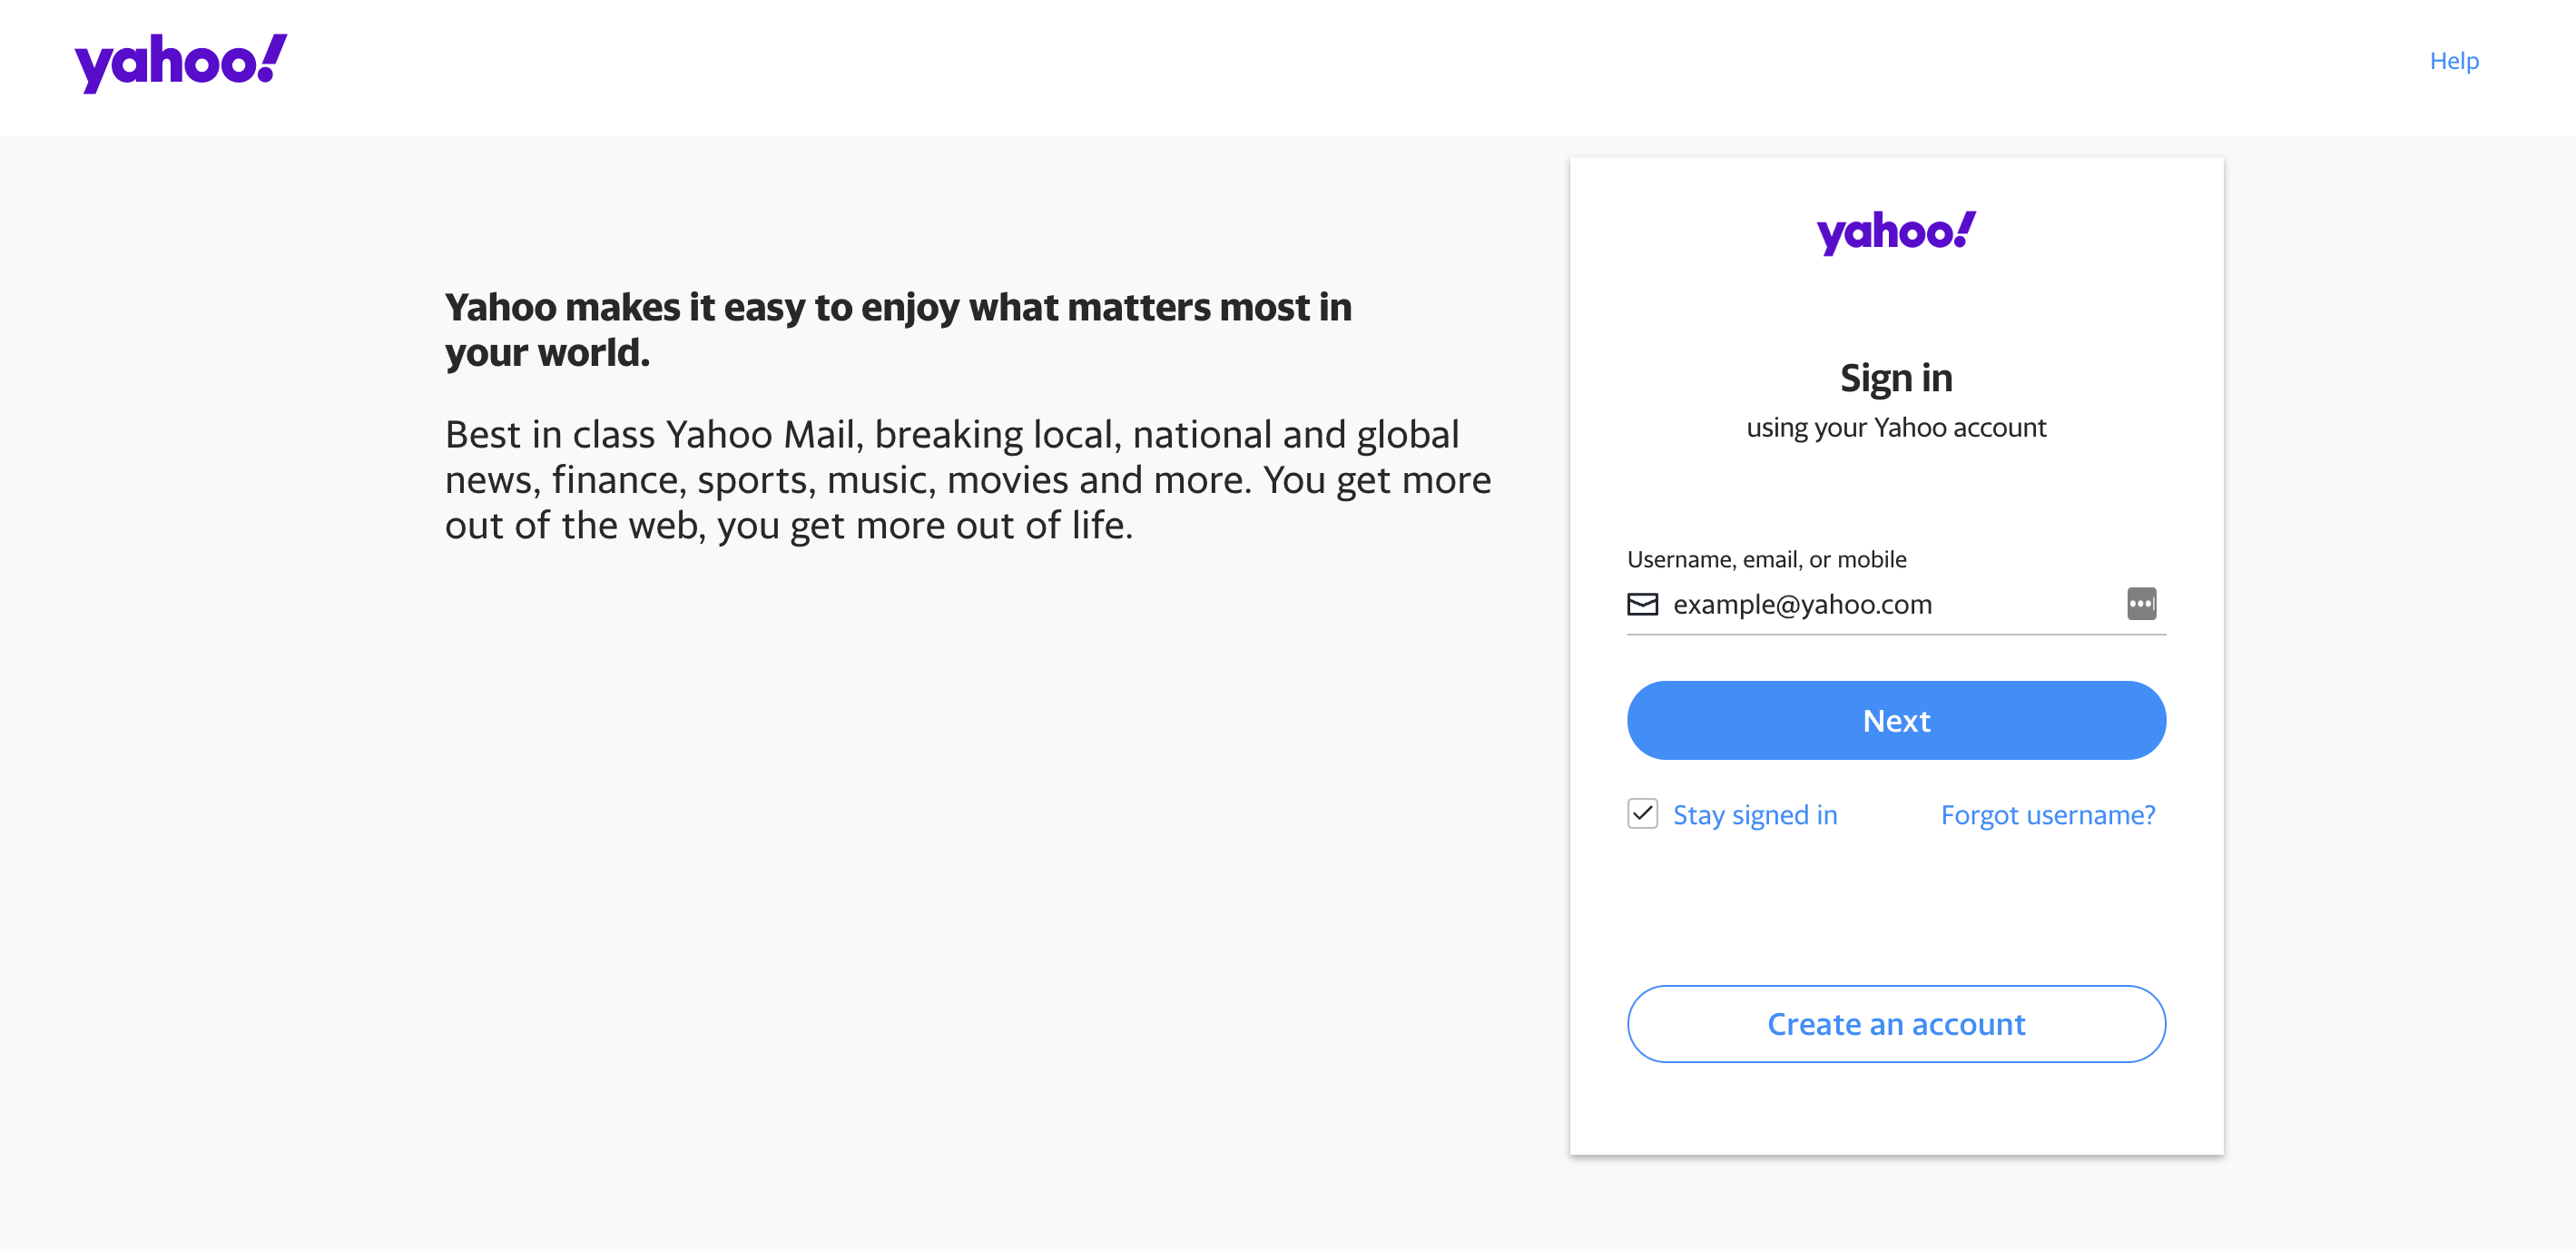The height and width of the screenshot is (1251, 2576).
Task: Click the Yahoo logo in the page header
Action: pyautogui.click(x=181, y=63)
